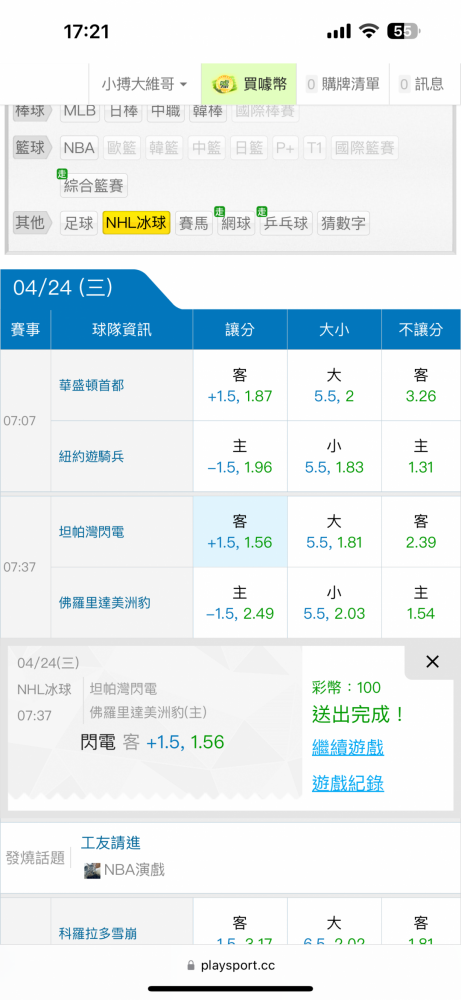The height and width of the screenshot is (1000, 461).
Task: Open the 工友請進 hot topic link
Action: pyautogui.click(x=111, y=842)
